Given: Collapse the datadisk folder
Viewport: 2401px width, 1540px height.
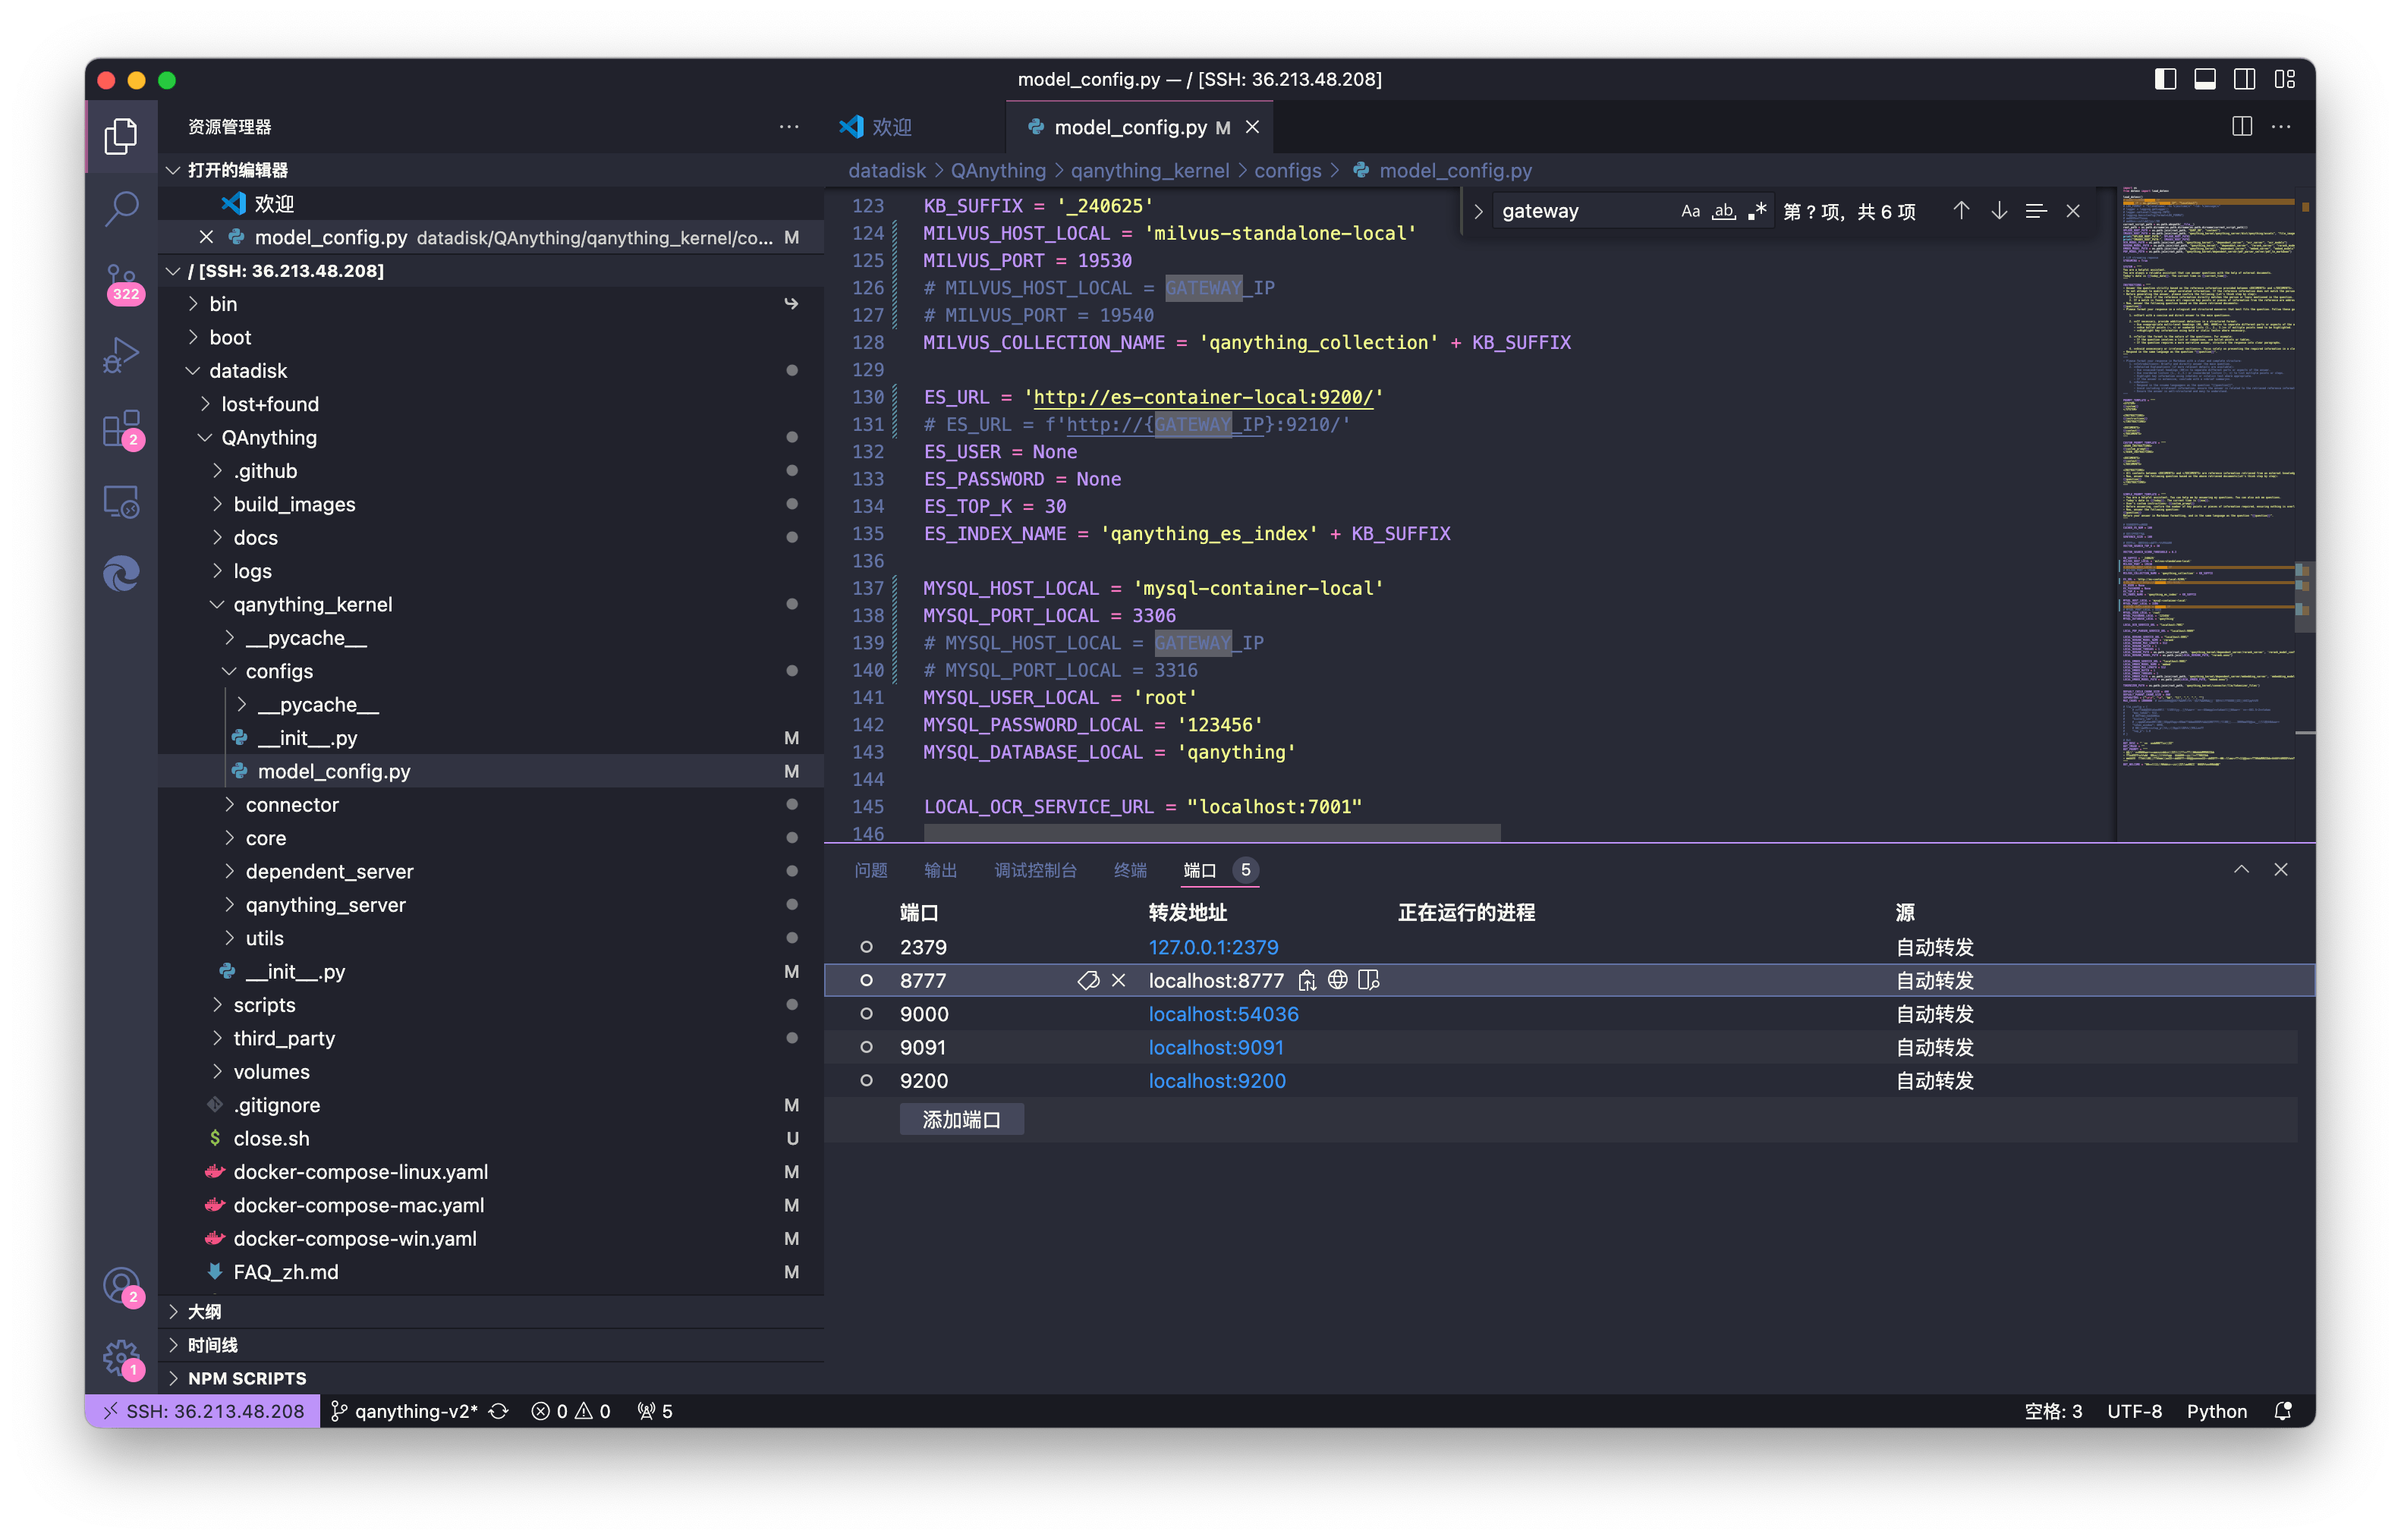Looking at the screenshot, I should (x=193, y=371).
